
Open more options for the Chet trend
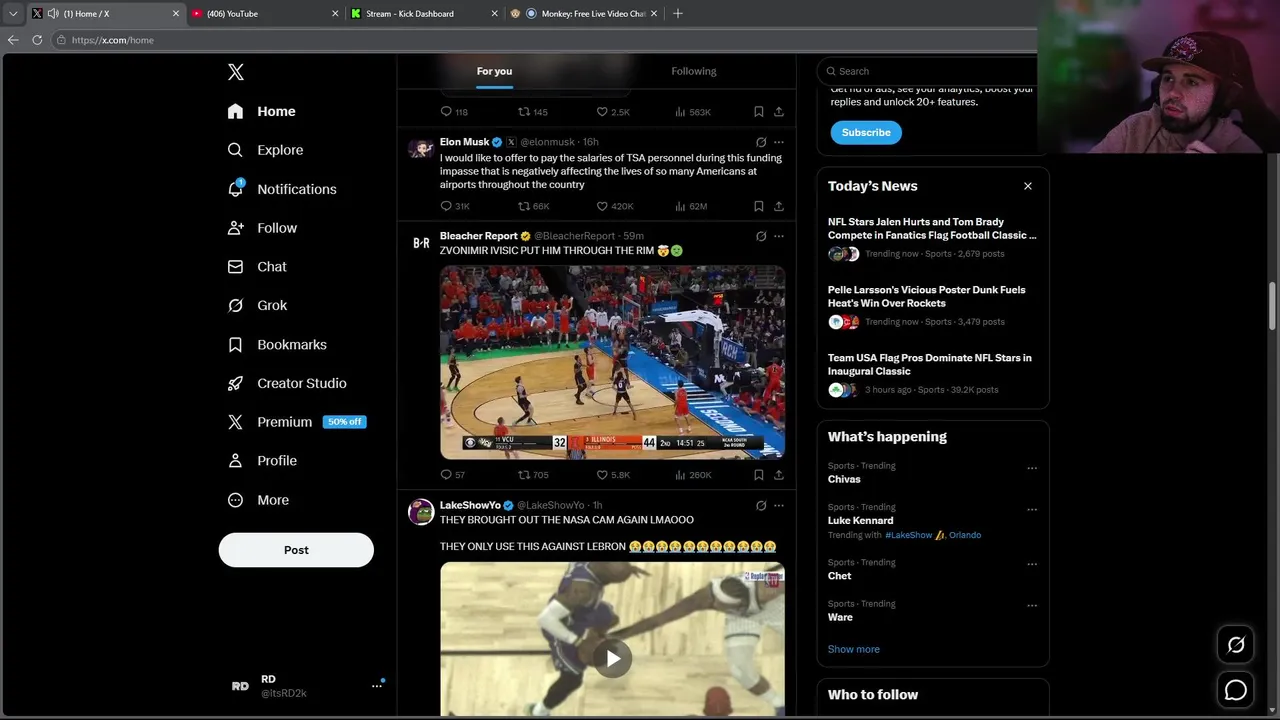[x=1032, y=564]
